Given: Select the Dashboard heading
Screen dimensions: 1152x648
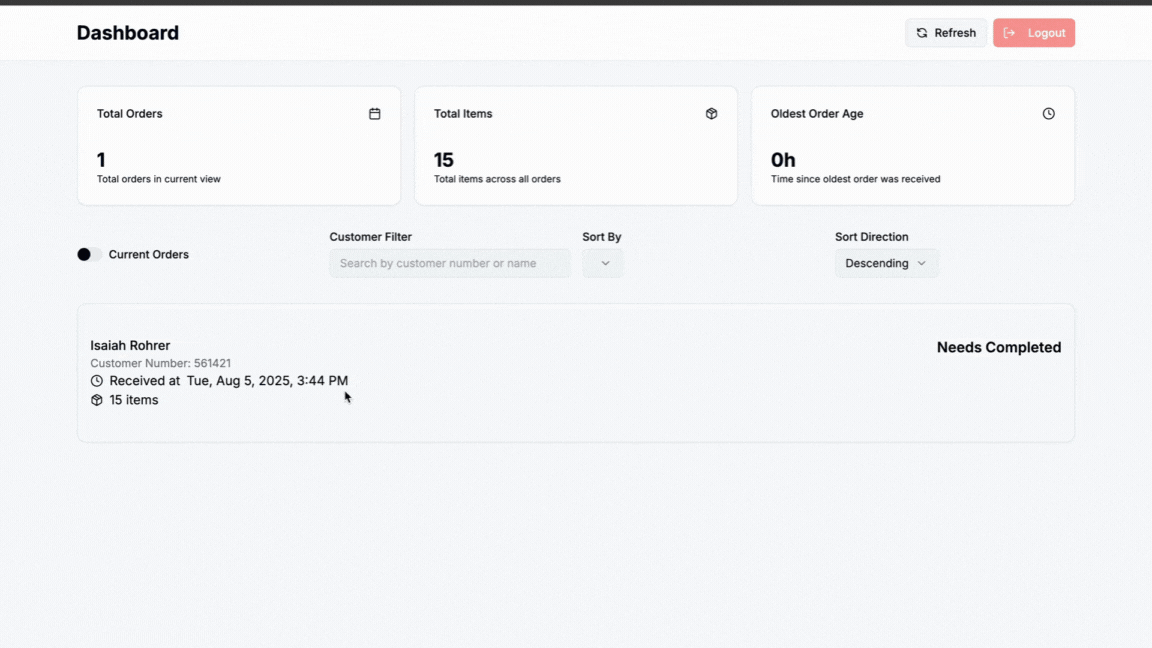Looking at the screenshot, I should (127, 32).
